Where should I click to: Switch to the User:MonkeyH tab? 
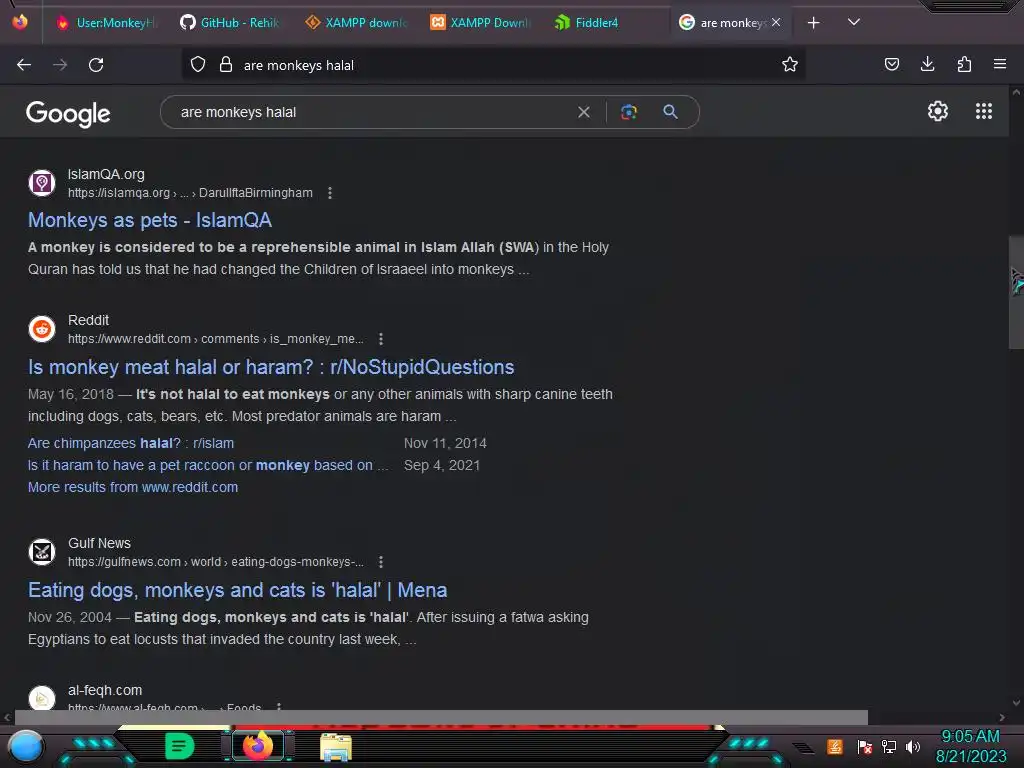tap(106, 23)
